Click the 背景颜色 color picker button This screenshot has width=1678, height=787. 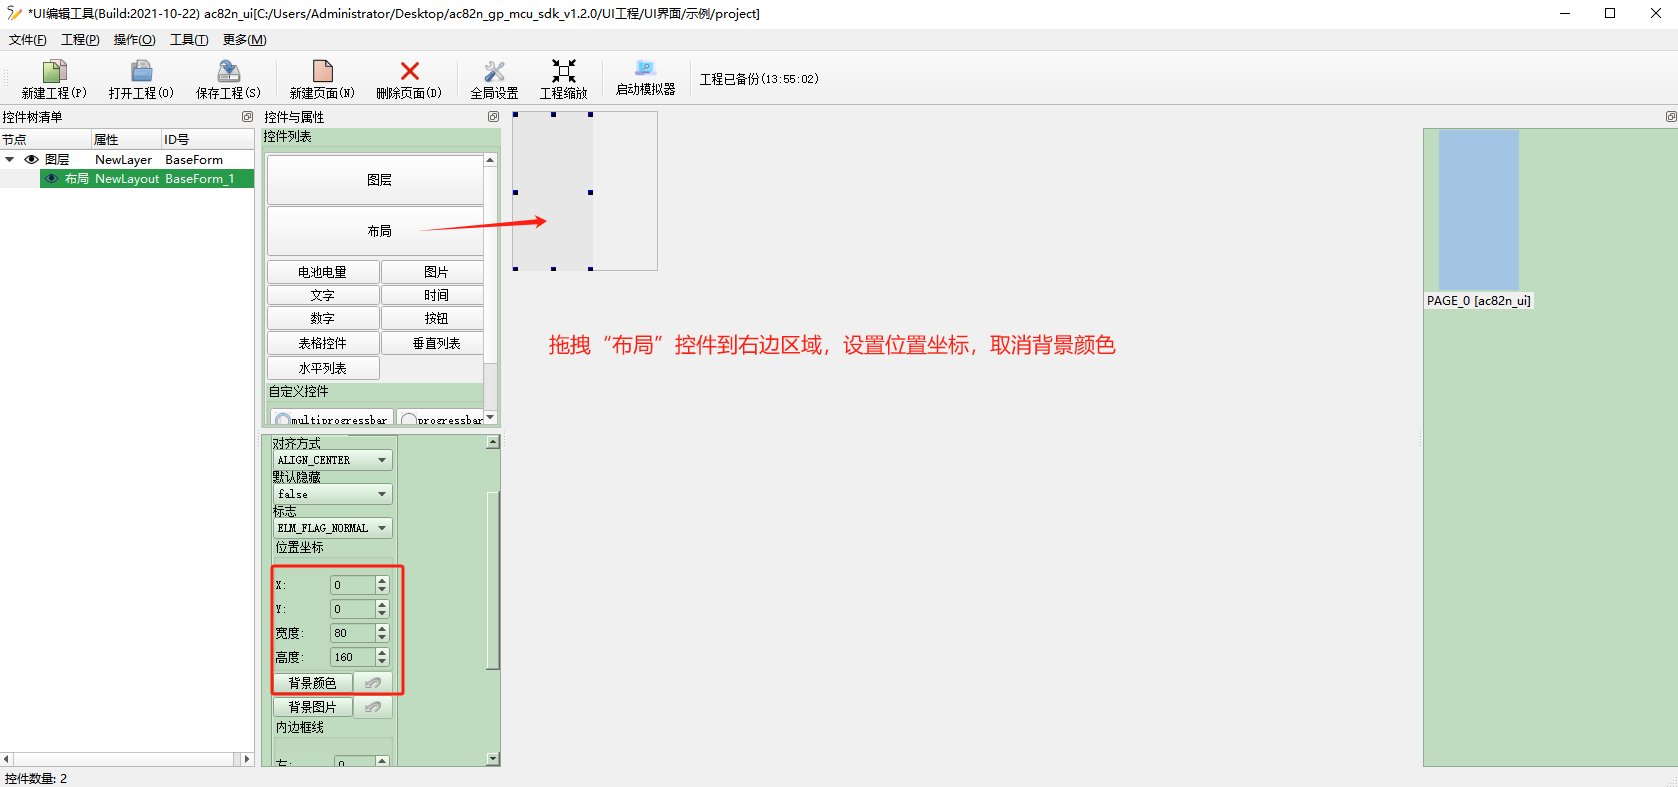click(x=312, y=683)
